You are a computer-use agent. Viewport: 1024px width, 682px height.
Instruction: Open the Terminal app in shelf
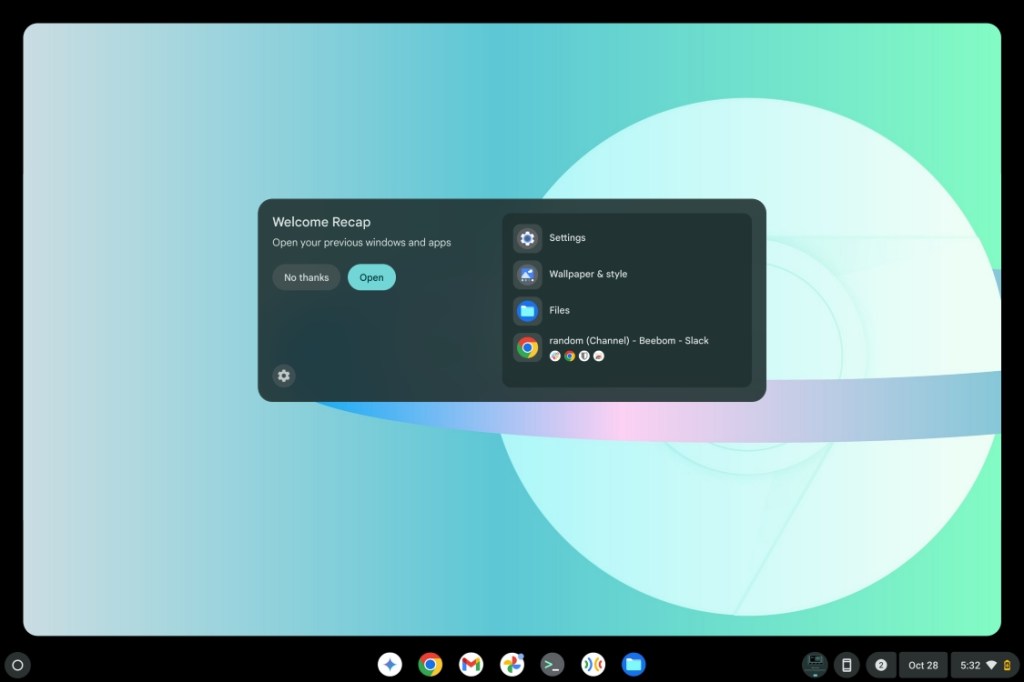(552, 664)
